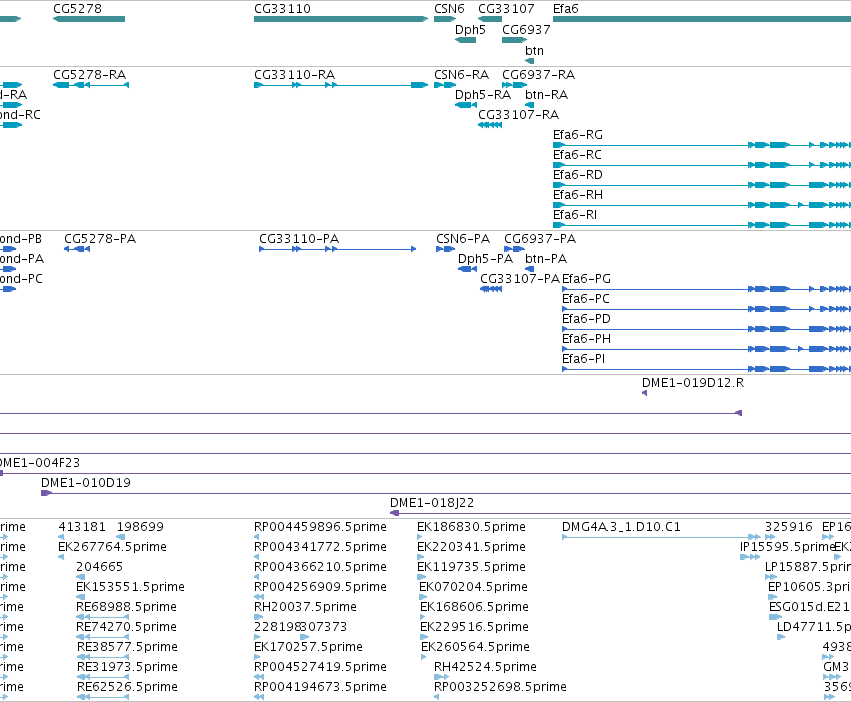Screen dimensions: 851x702
Task: Click EST RE62526.5prime
Action: tap(103, 697)
